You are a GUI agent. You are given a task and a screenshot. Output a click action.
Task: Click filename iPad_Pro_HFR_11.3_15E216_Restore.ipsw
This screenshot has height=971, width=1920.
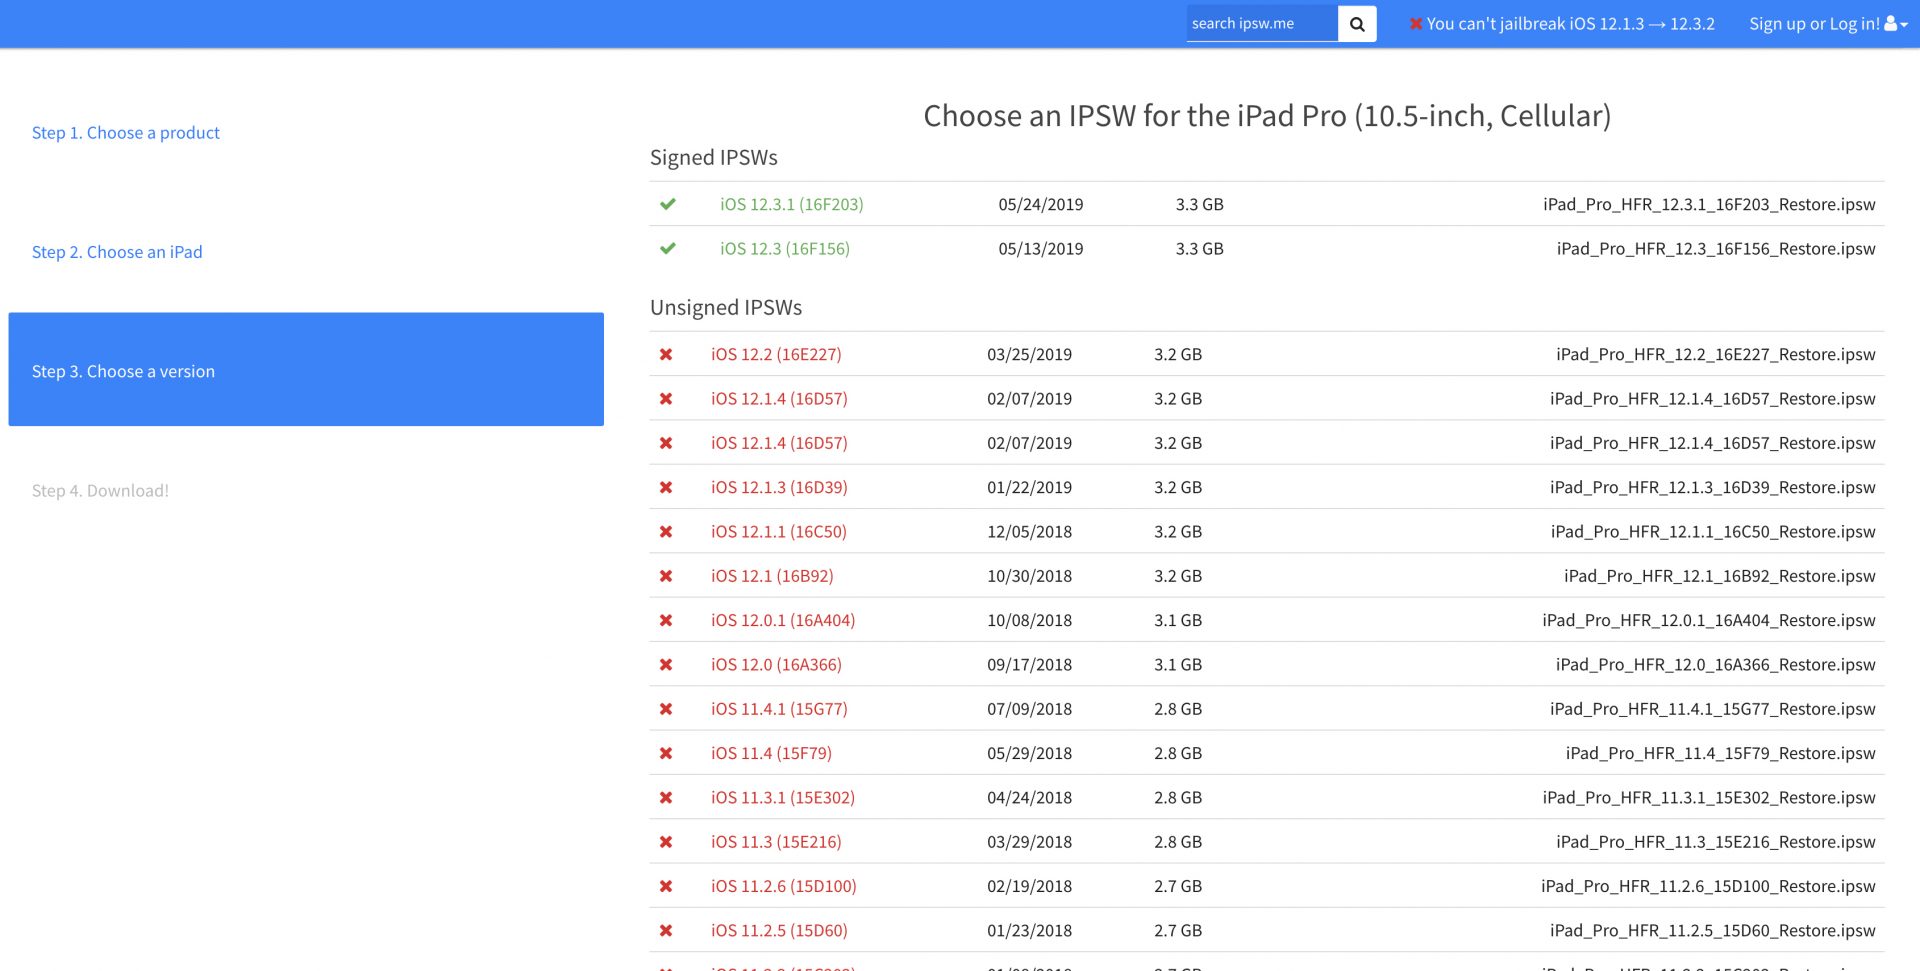click(1716, 842)
